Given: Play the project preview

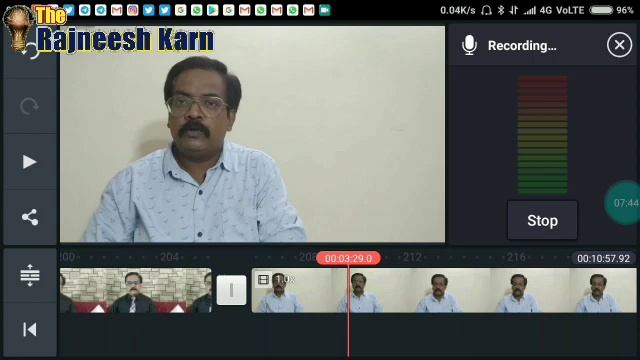Looking at the screenshot, I should point(29,162).
